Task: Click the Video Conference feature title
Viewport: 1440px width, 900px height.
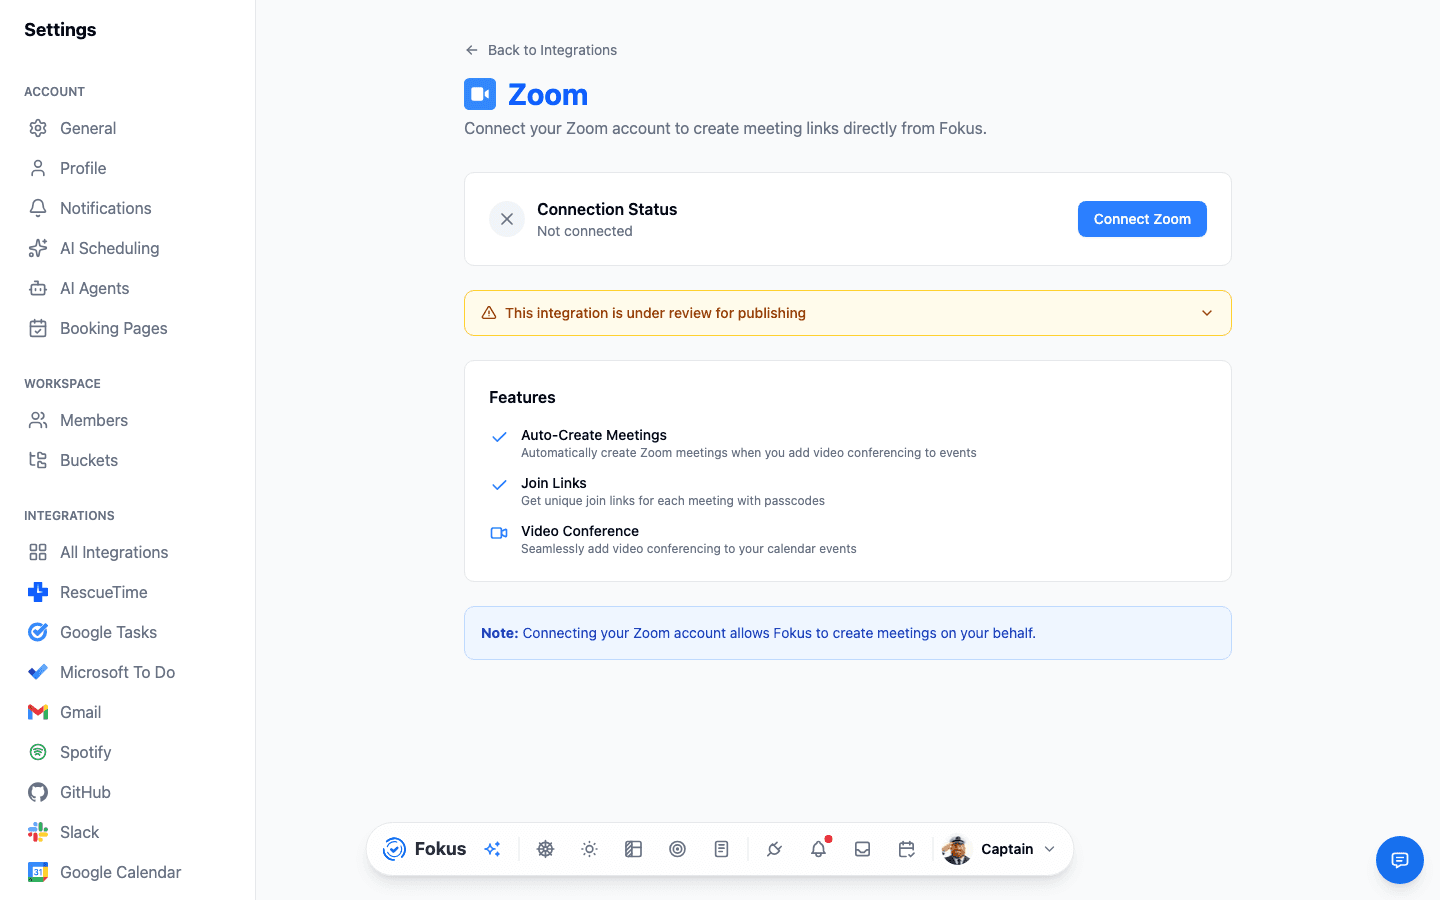Action: pyautogui.click(x=580, y=531)
